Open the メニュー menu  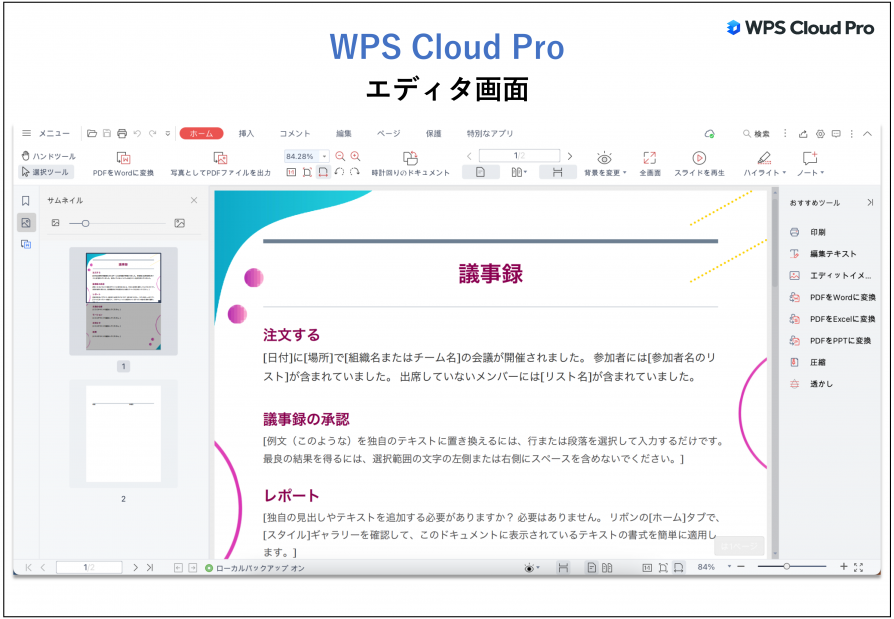click(45, 133)
